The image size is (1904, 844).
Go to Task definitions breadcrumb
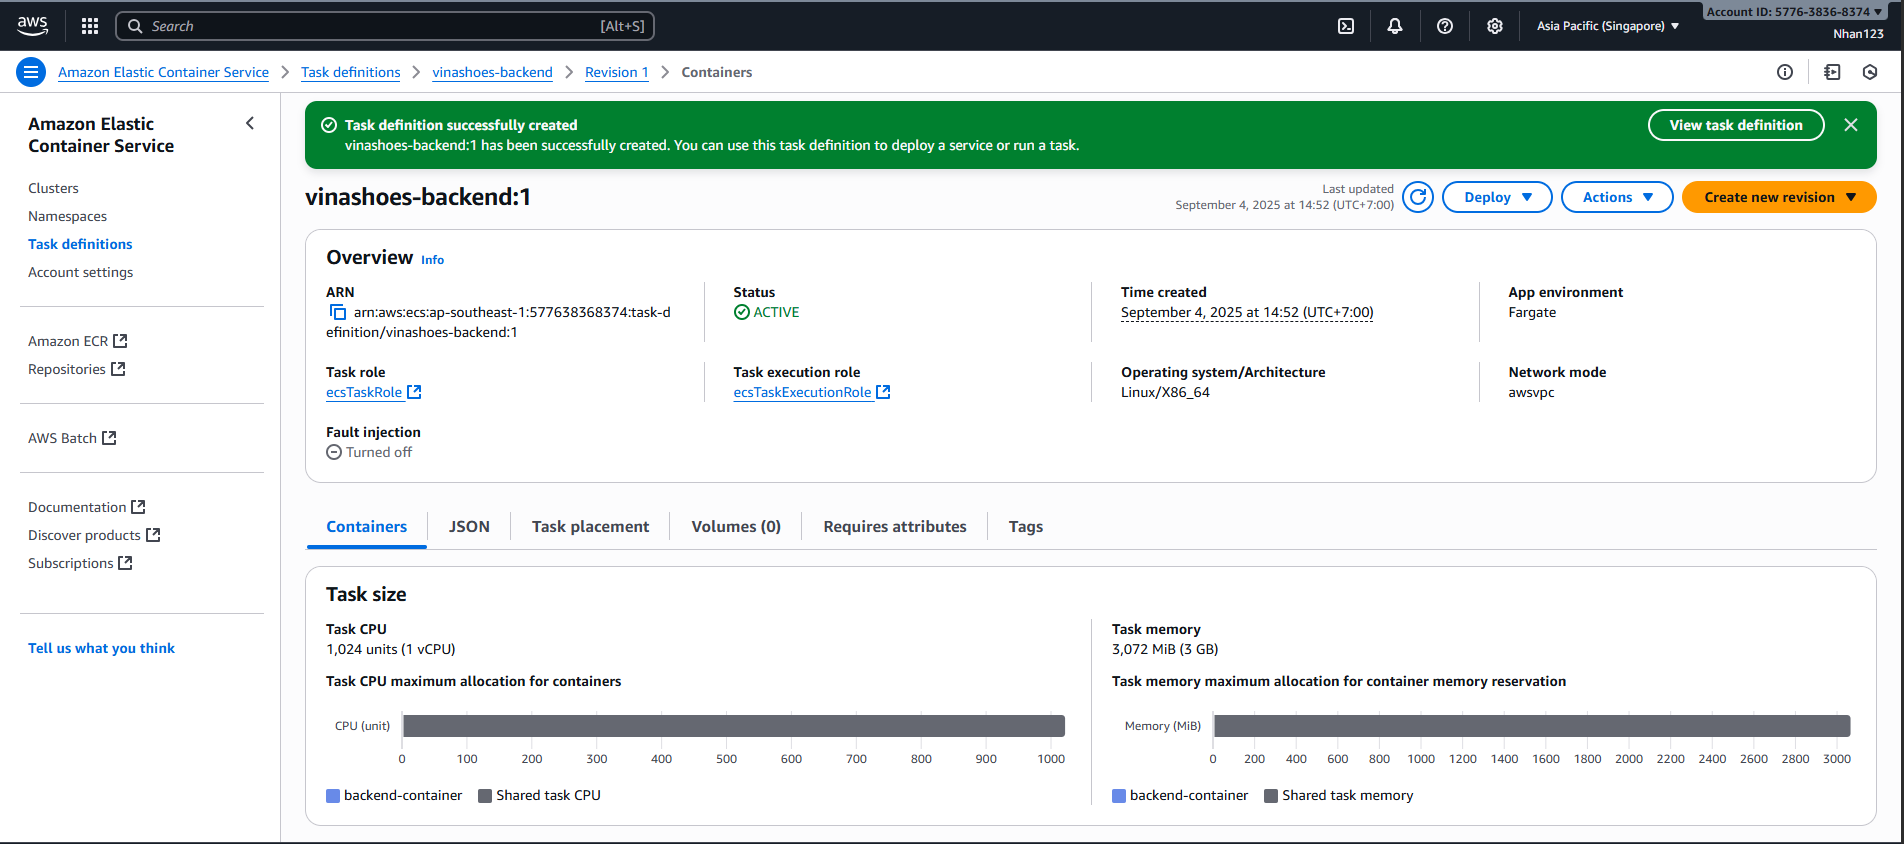point(350,72)
